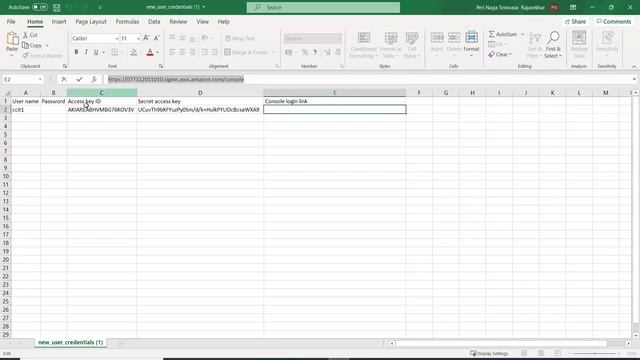Screen dimensions: 640x360
Task: Cancel formula entry with X icon
Action: pos(64,79)
